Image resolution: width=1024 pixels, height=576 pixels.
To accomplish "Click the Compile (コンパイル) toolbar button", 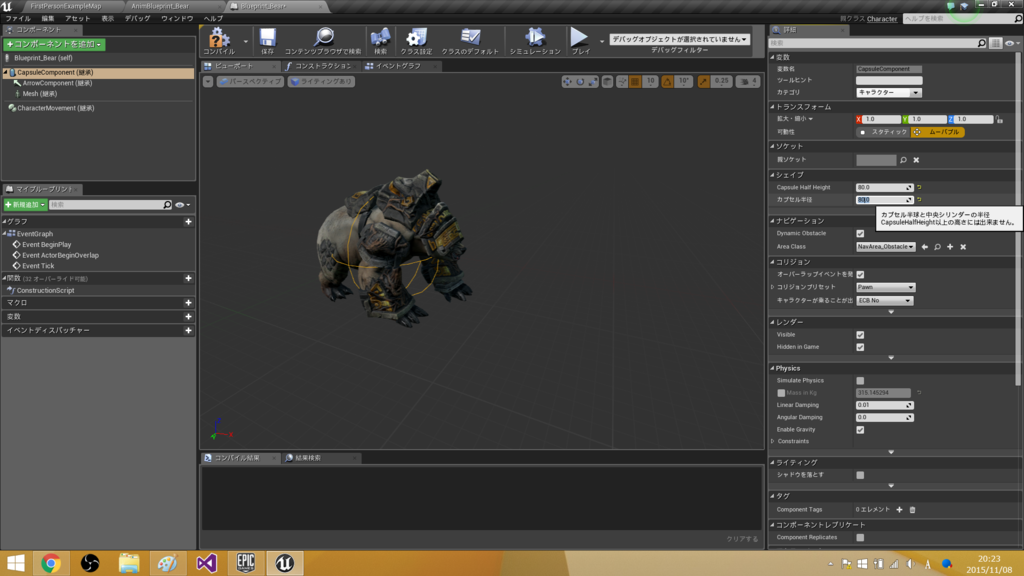I will (x=219, y=40).
